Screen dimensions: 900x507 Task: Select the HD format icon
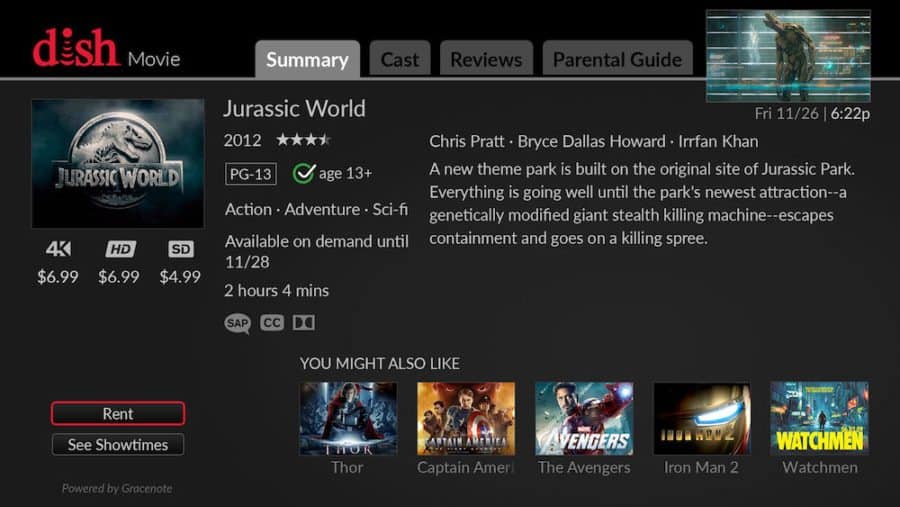(x=119, y=250)
